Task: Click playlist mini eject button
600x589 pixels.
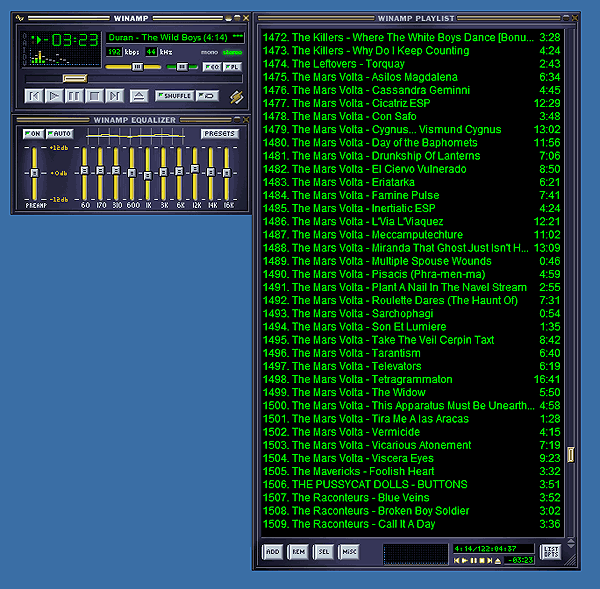Action: tap(498, 561)
